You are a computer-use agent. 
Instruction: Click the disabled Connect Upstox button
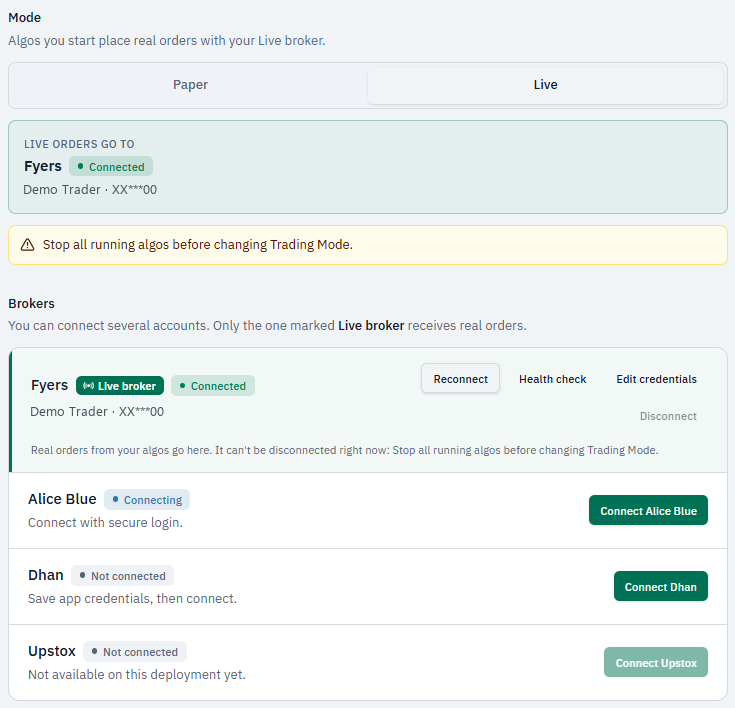click(x=656, y=662)
